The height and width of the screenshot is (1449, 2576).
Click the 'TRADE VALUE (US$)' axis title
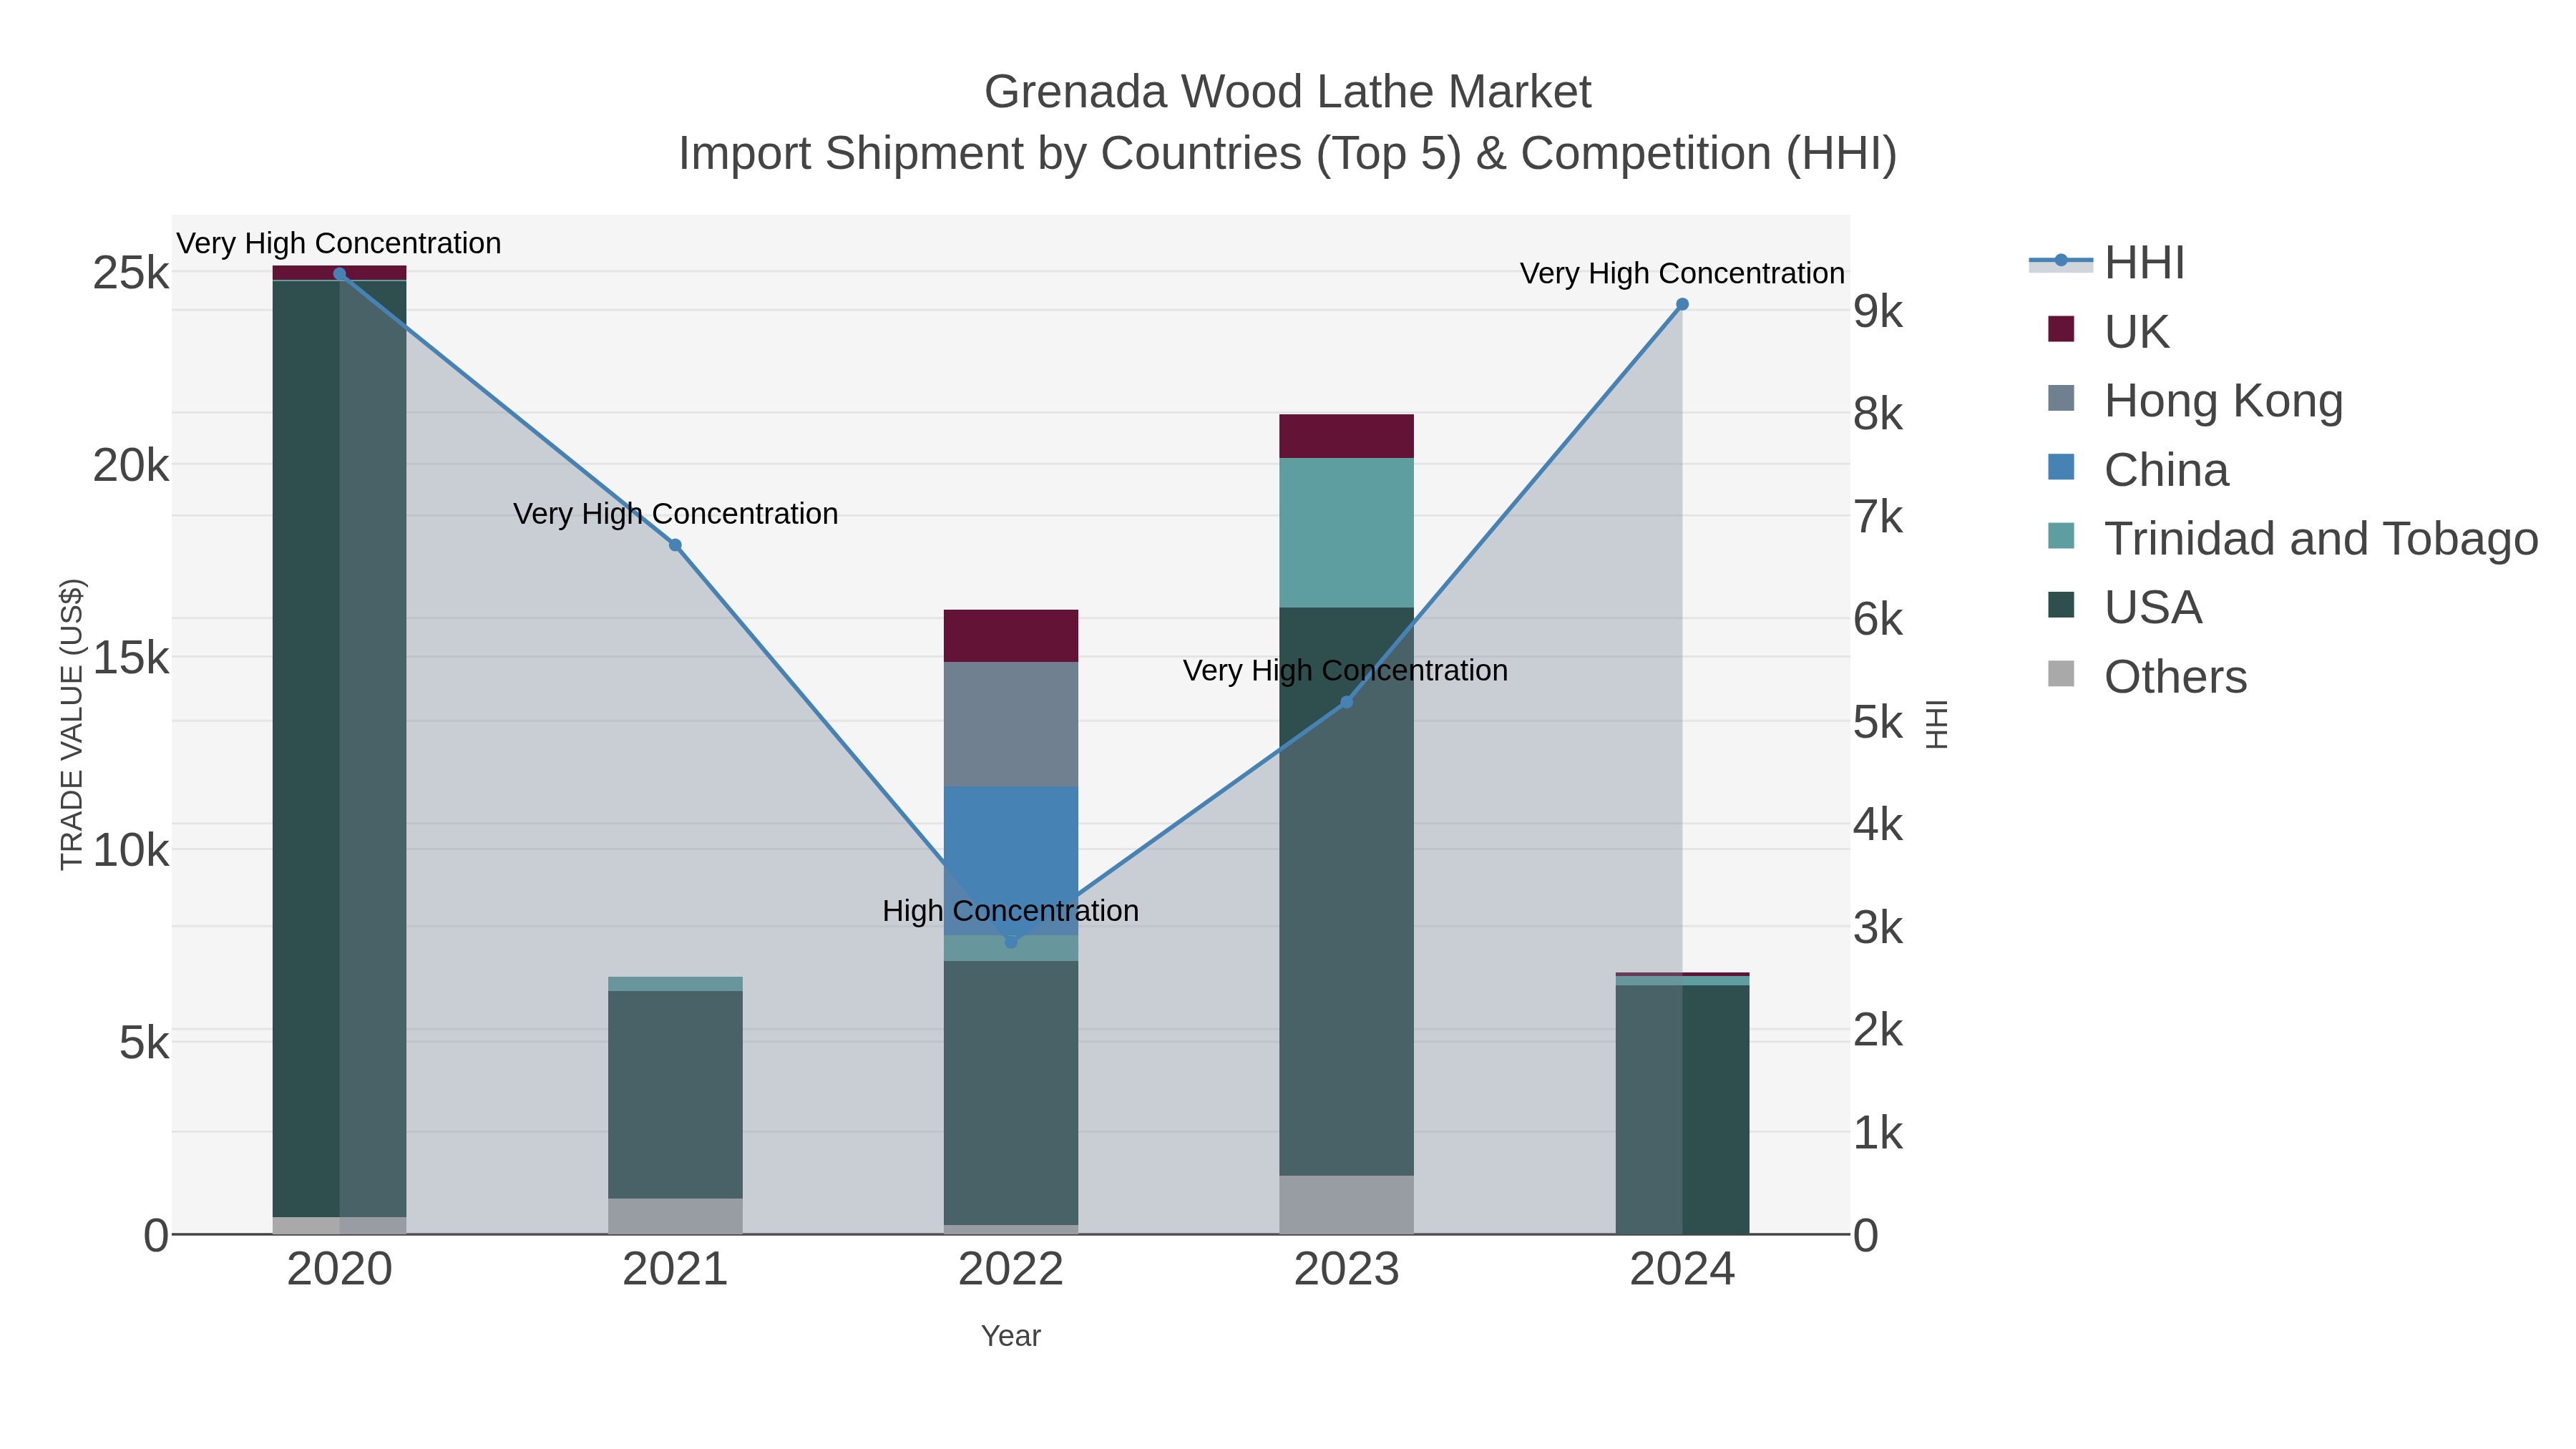click(72, 724)
